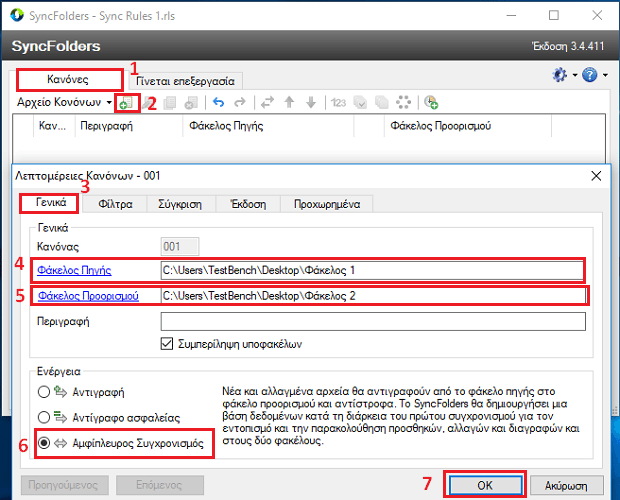Open the Σύγκριση tab
The height and width of the screenshot is (500, 620).
pos(180,204)
